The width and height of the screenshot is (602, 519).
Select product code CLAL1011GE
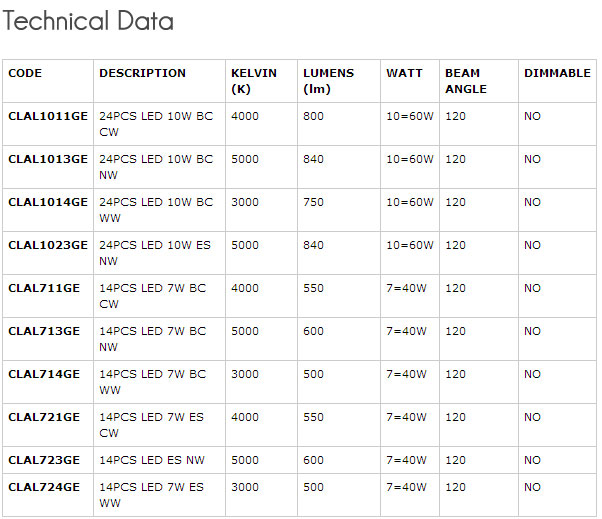(48, 116)
